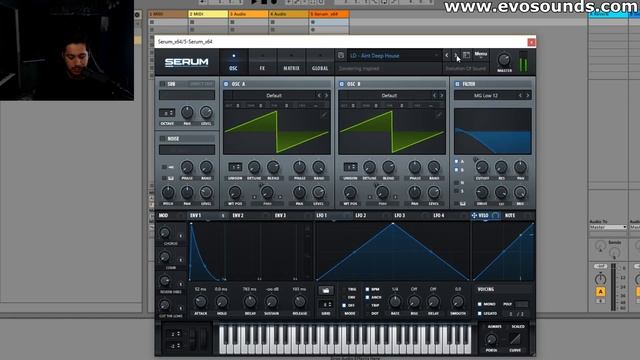Image resolution: width=640 pixels, height=360 pixels.
Task: Click the filter keytrack piano icon
Action: pyautogui.click(x=463, y=203)
